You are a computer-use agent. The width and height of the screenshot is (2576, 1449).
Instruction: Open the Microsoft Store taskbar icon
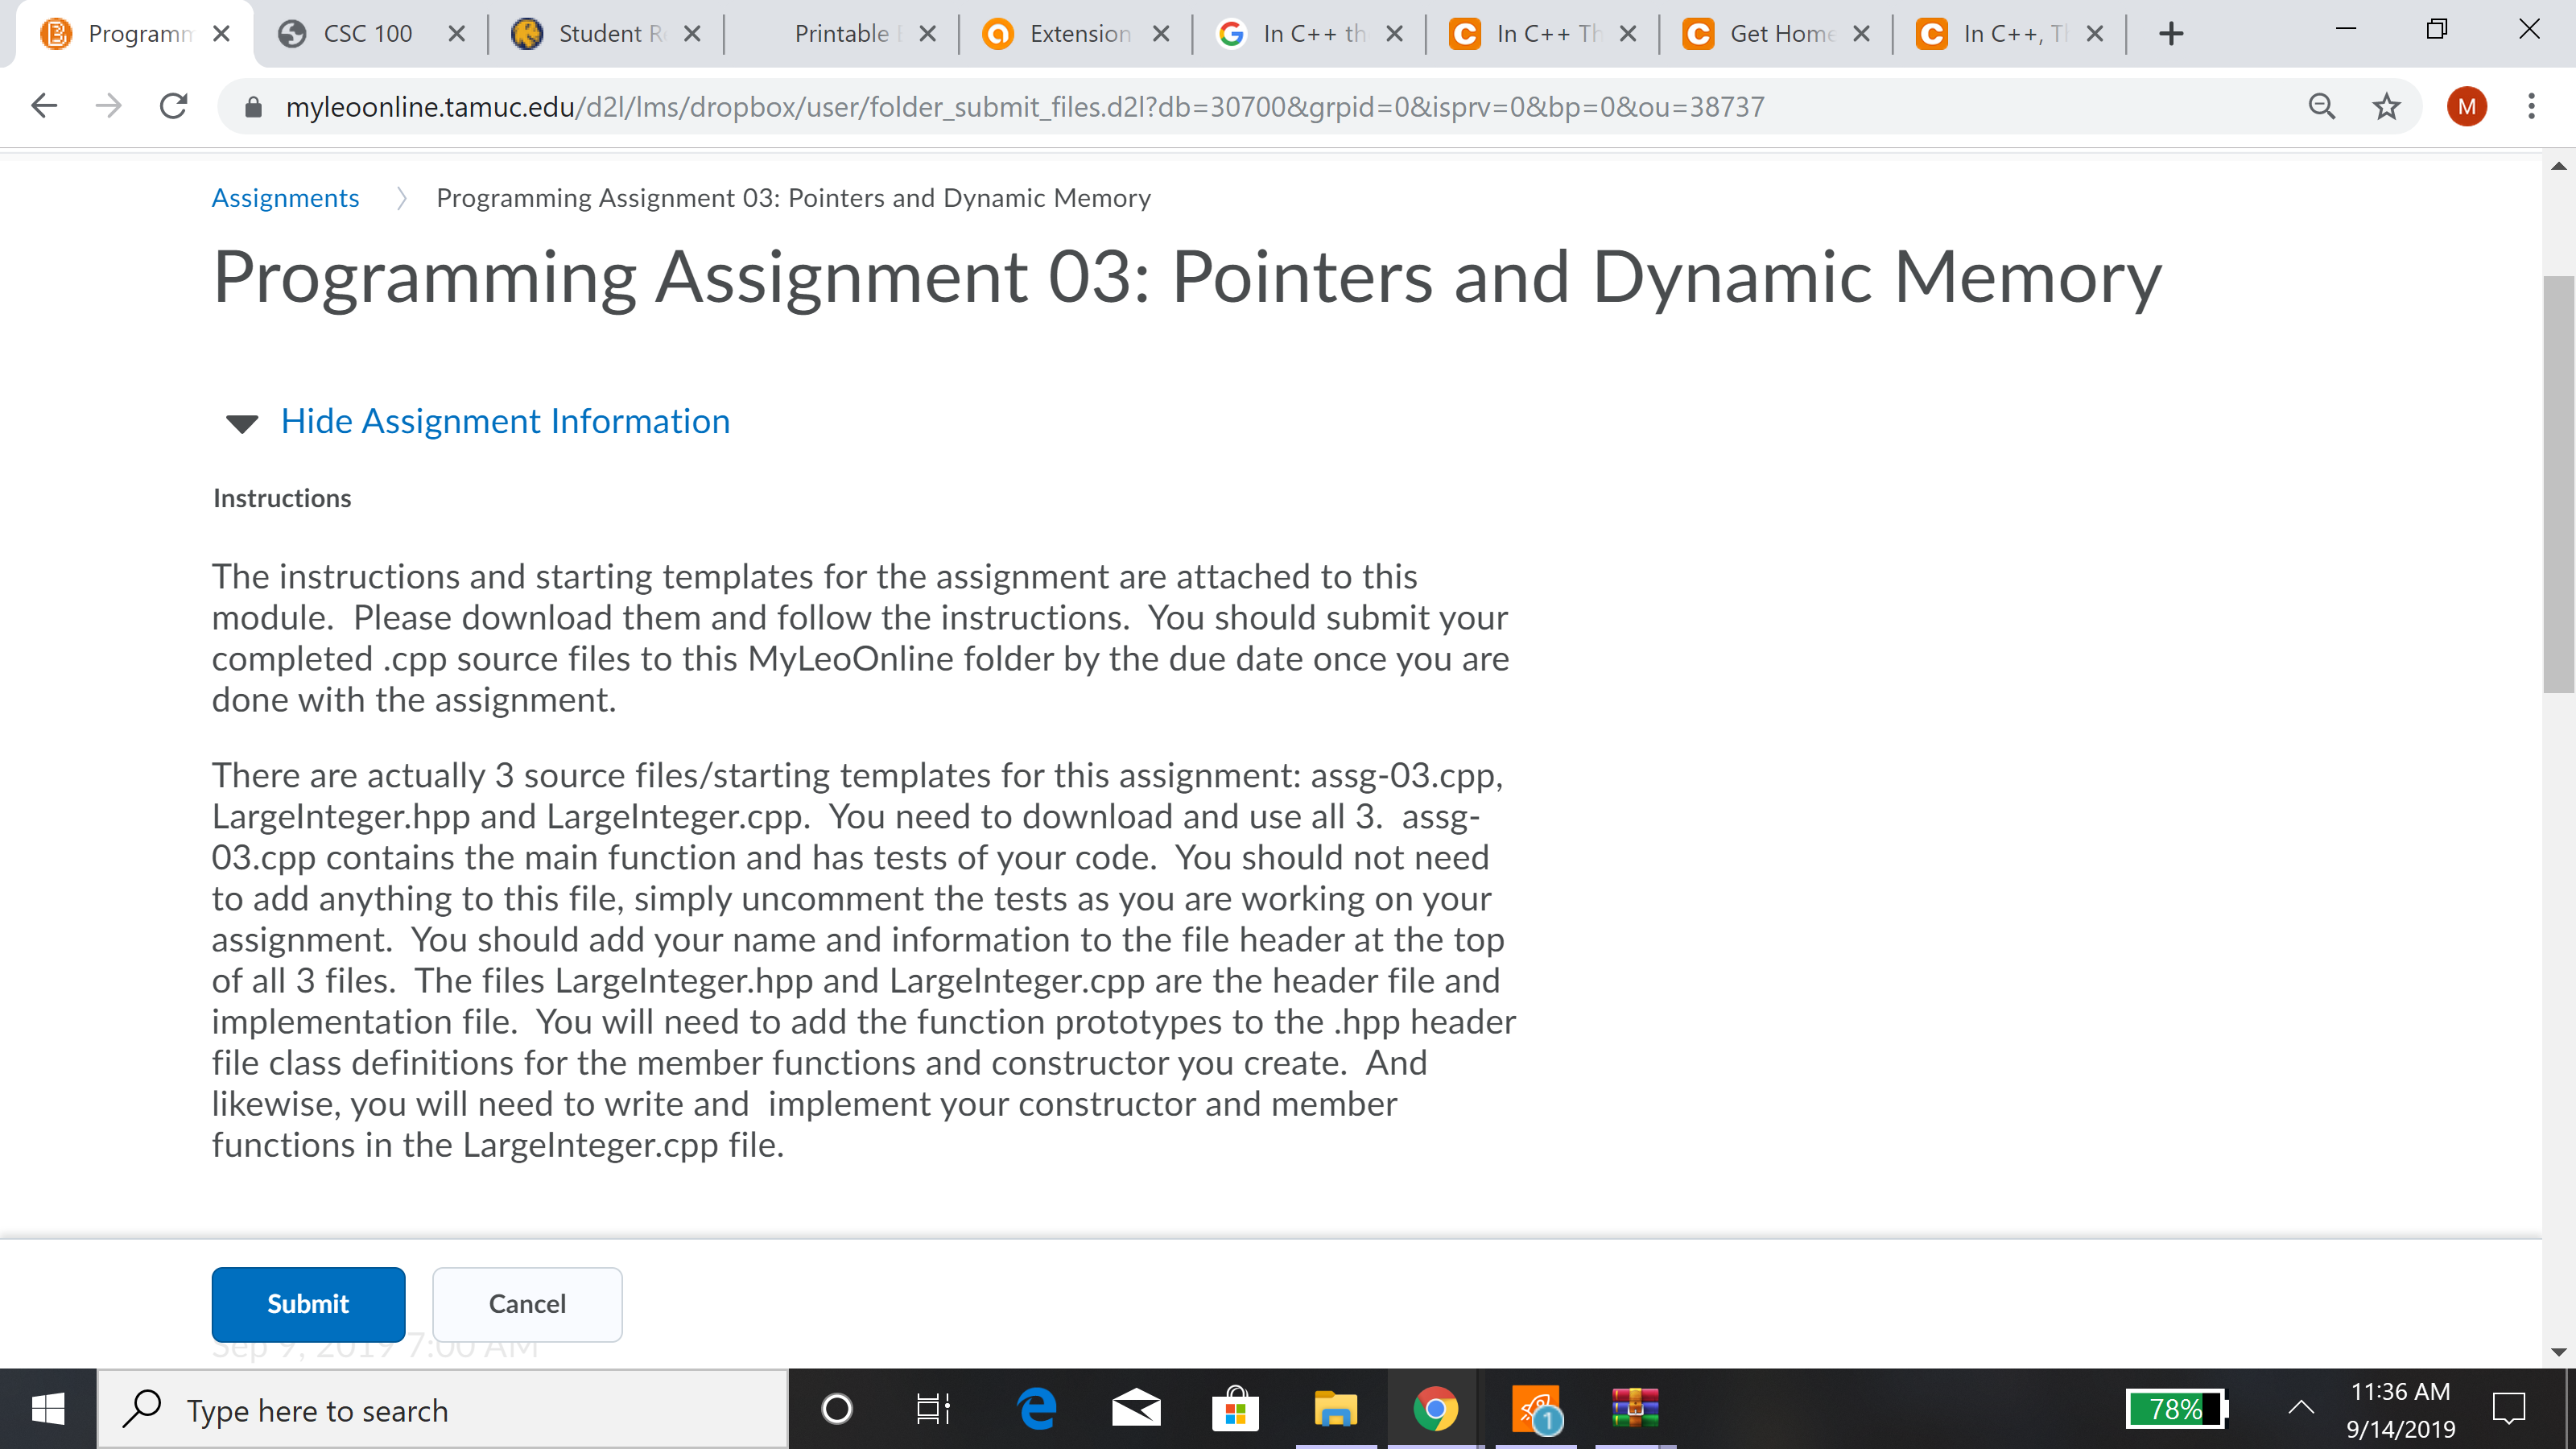pyautogui.click(x=1235, y=1410)
